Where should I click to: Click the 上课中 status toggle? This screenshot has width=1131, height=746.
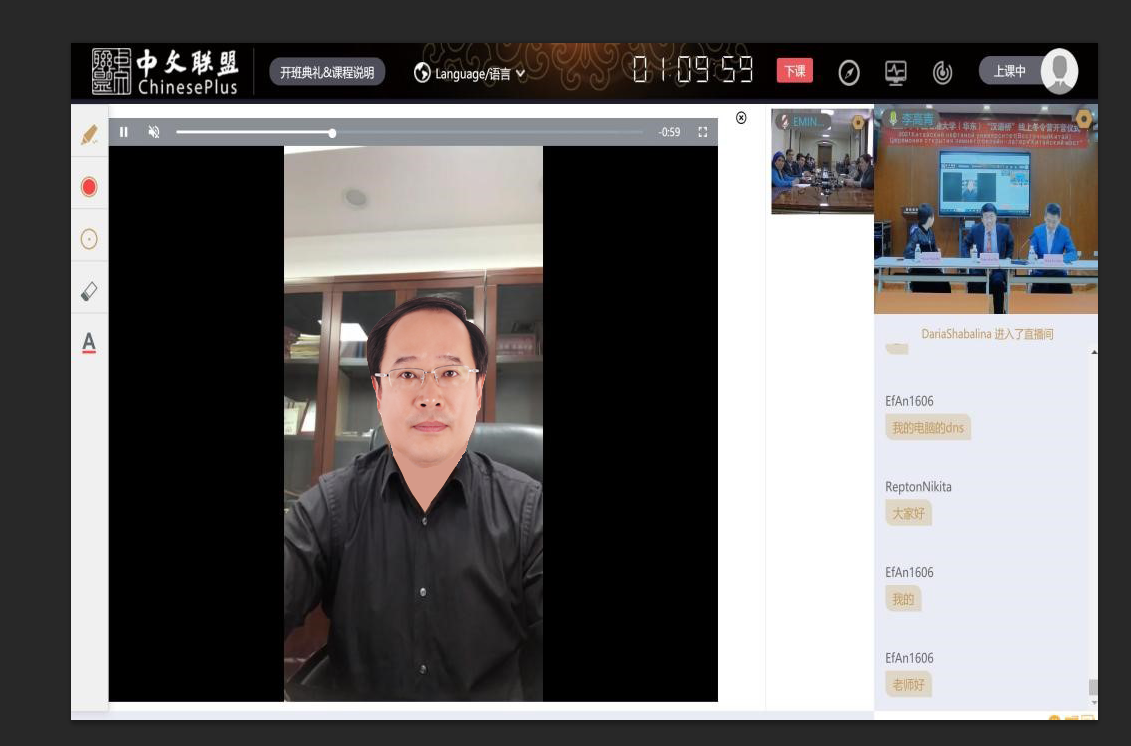(x=1010, y=71)
